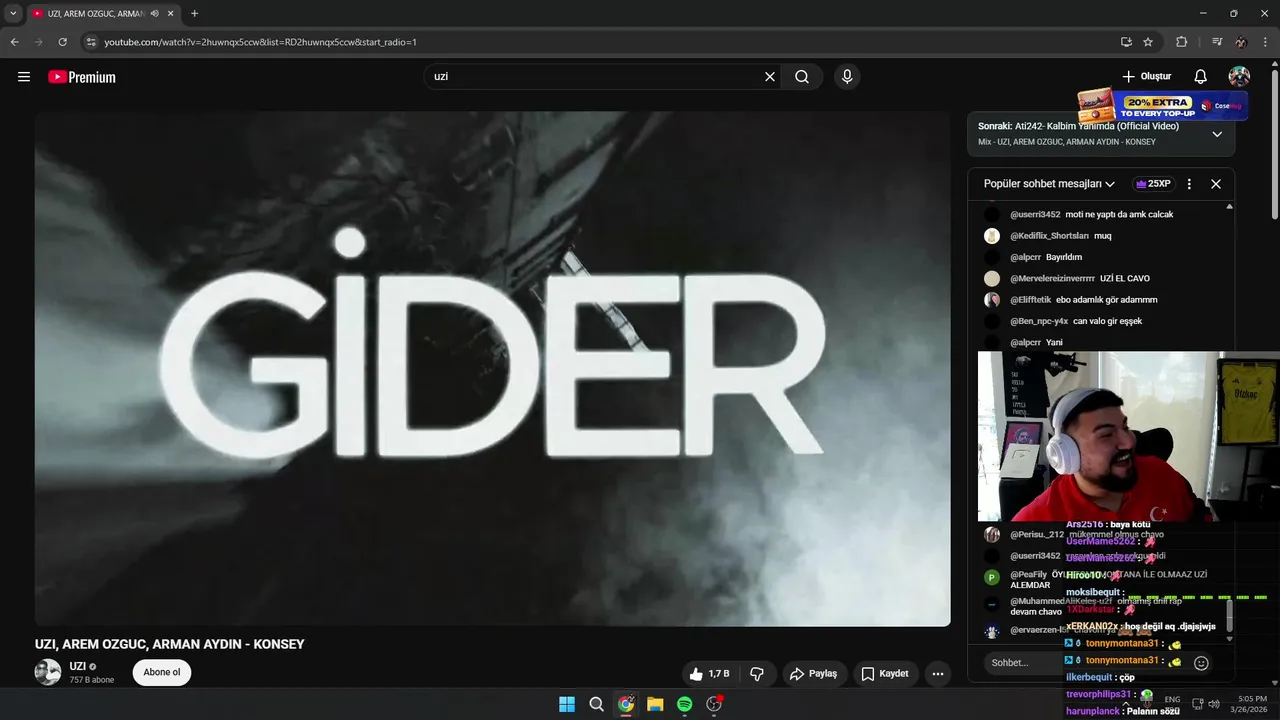Like the video (1,7 B)
Viewport: 1280px width, 720px height.
tap(709, 674)
